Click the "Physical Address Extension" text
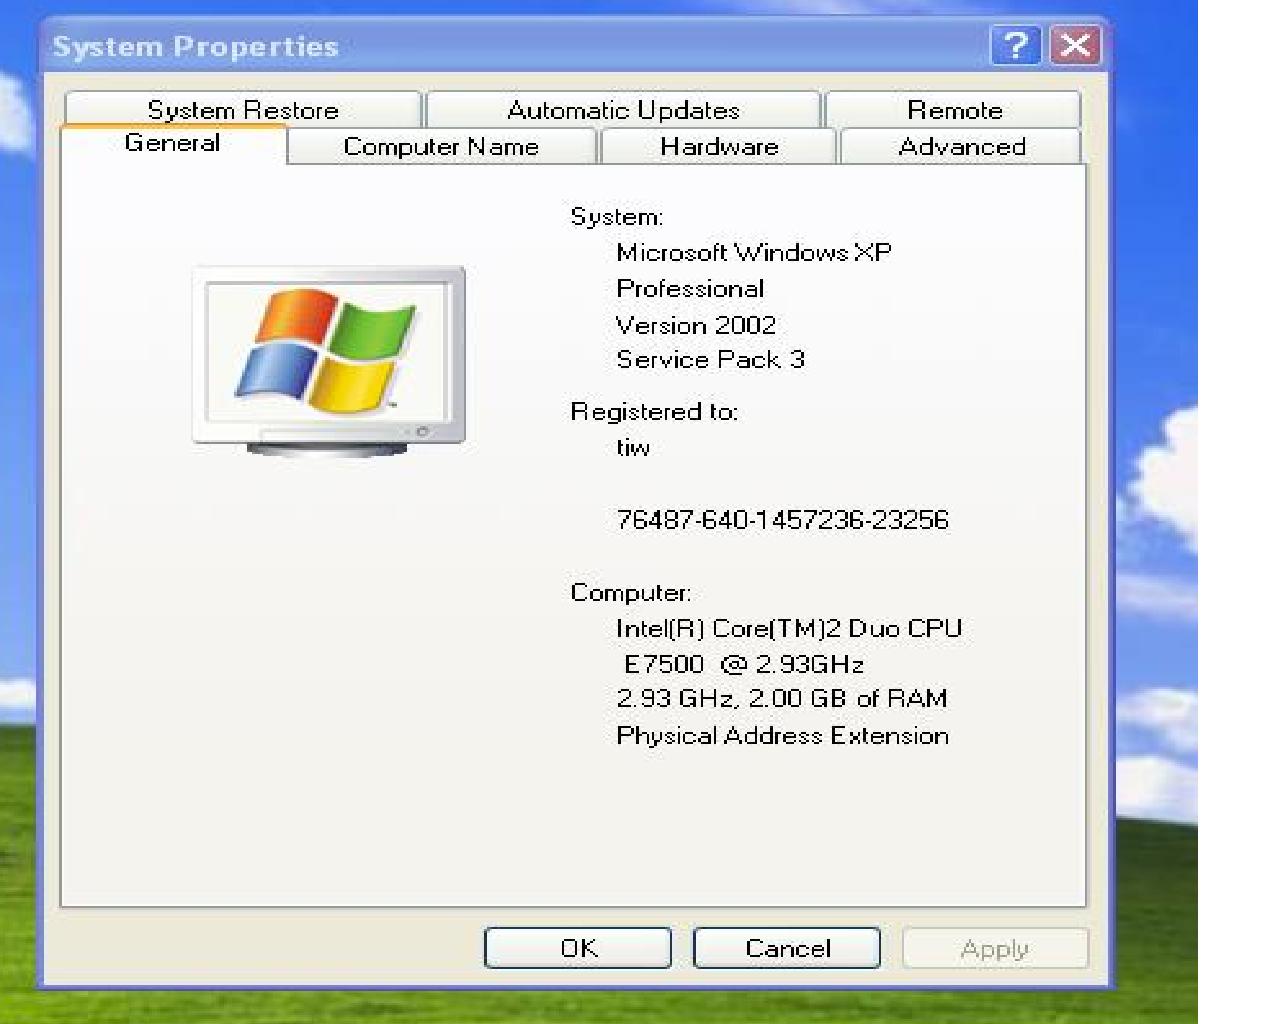 (x=782, y=736)
